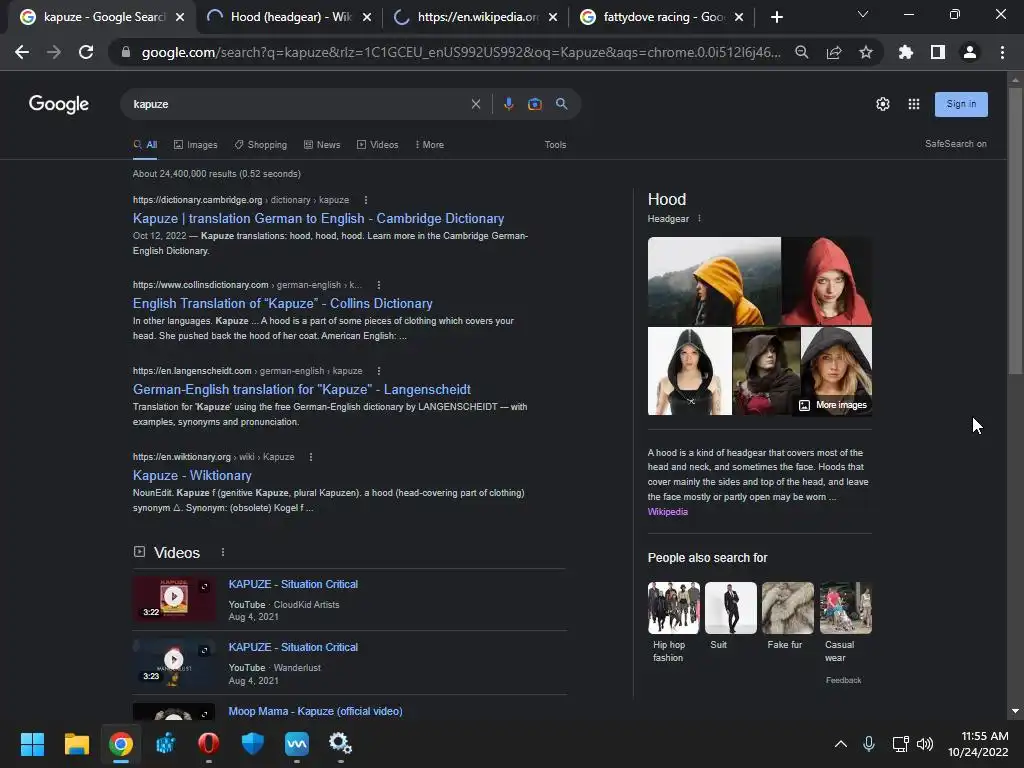Screen dimensions: 1024x768
Task: Open the Videos section options menu
Action: [x=223, y=552]
